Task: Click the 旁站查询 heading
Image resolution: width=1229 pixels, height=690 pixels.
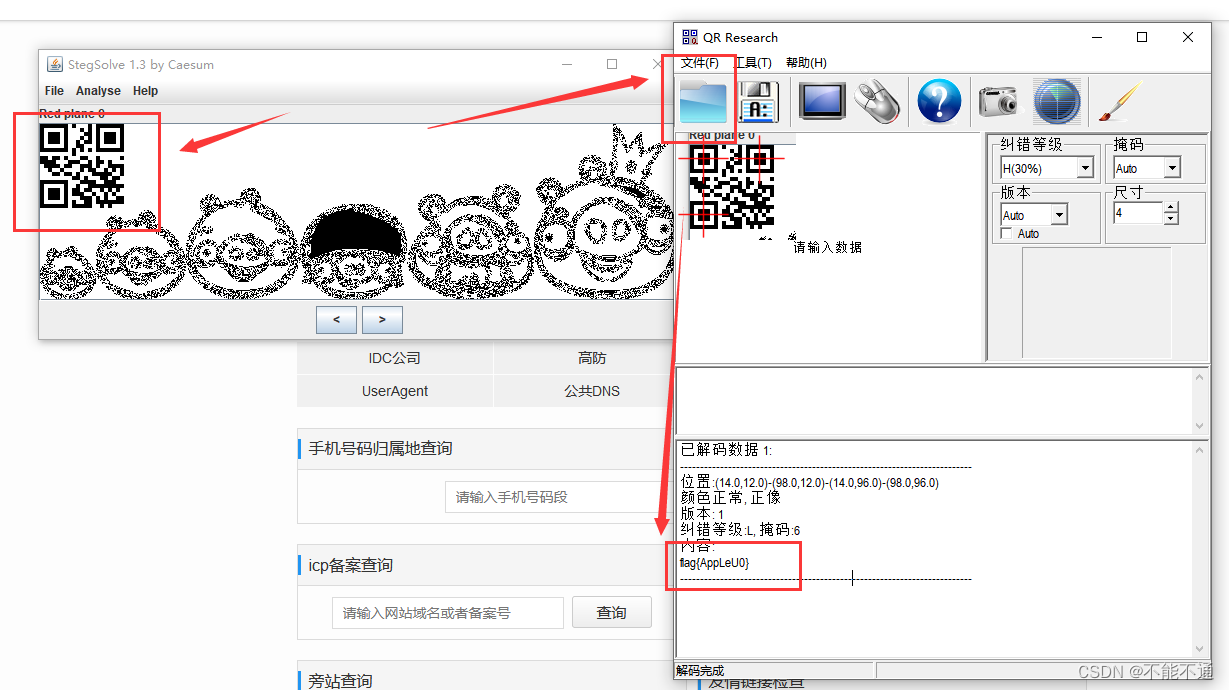Action: coord(340,681)
